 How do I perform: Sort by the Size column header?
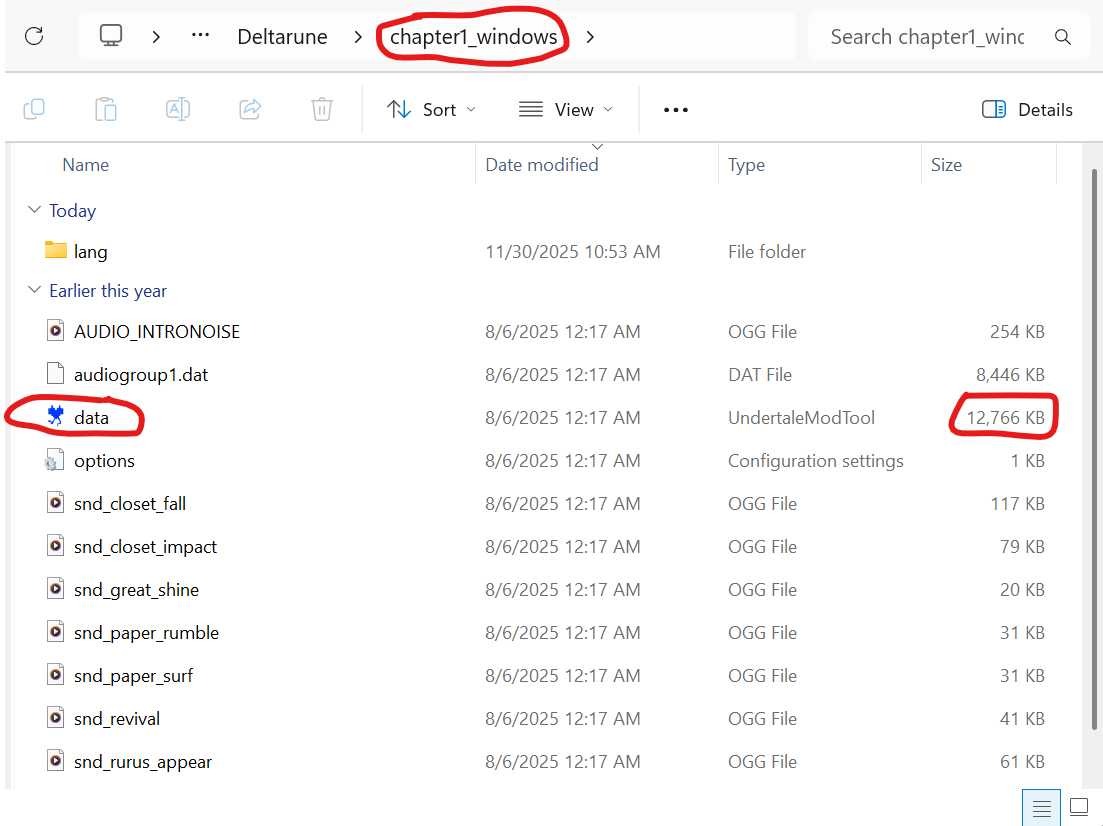coord(946,165)
